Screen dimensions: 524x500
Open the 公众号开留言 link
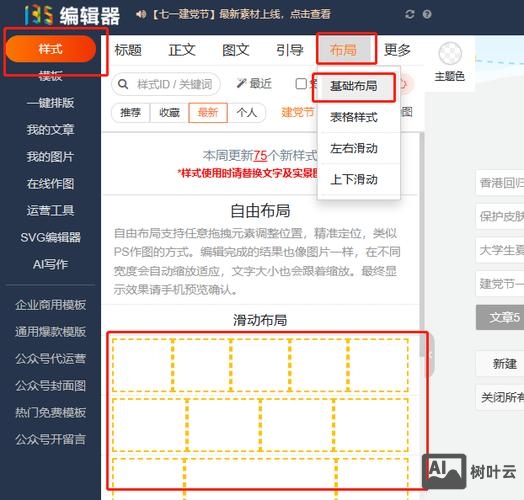50,440
